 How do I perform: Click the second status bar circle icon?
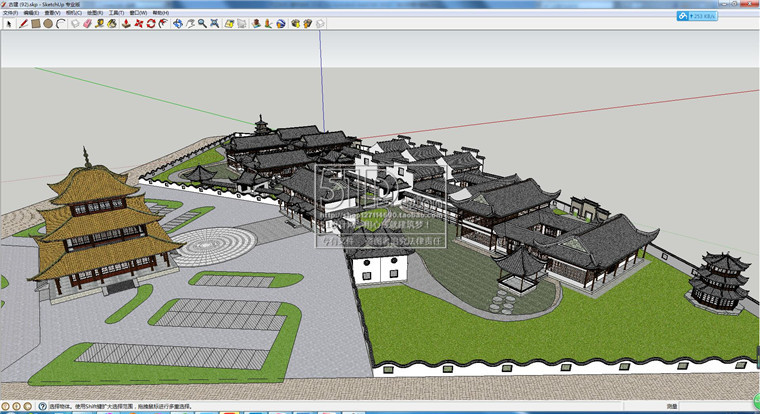(16, 406)
